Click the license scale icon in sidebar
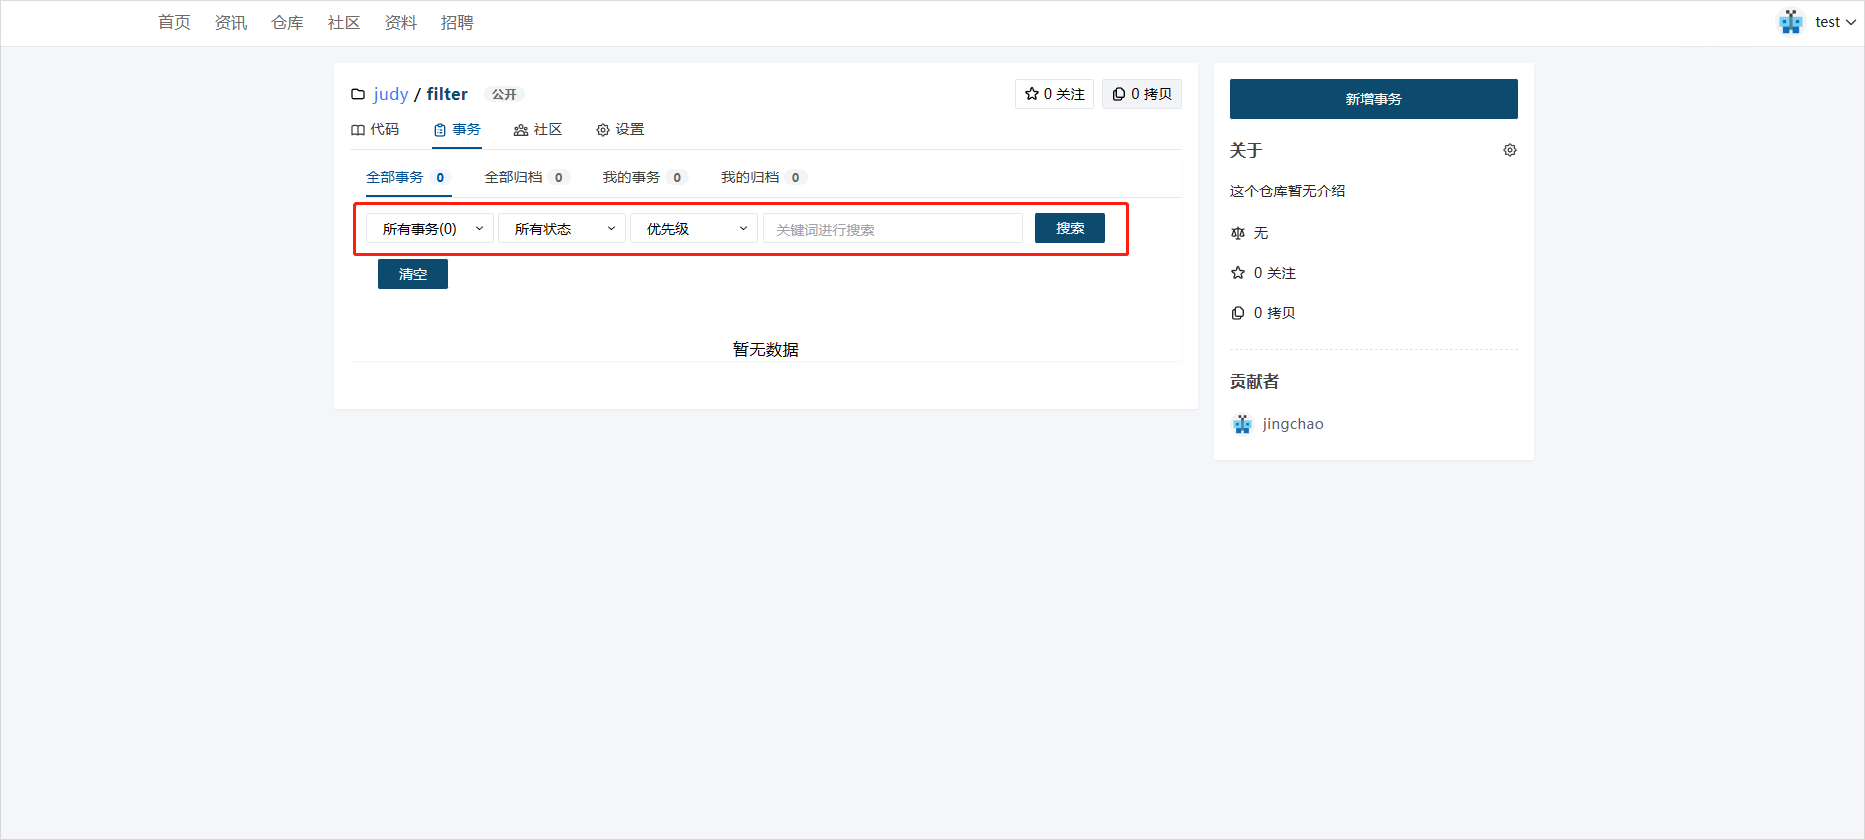The image size is (1865, 840). point(1238,233)
